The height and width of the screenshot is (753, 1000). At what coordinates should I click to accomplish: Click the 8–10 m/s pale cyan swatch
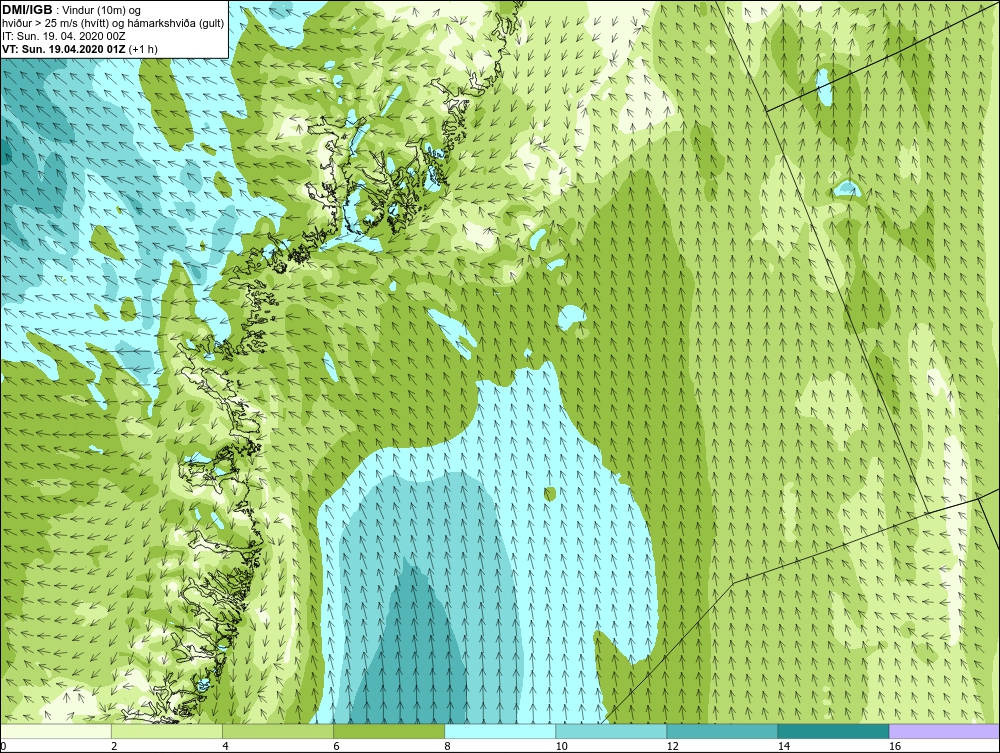click(500, 731)
